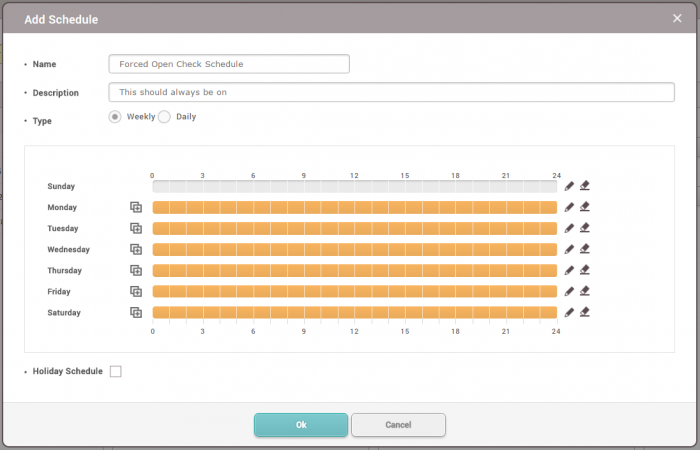The height and width of the screenshot is (450, 700).
Task: Click the Description text field
Action: click(391, 92)
